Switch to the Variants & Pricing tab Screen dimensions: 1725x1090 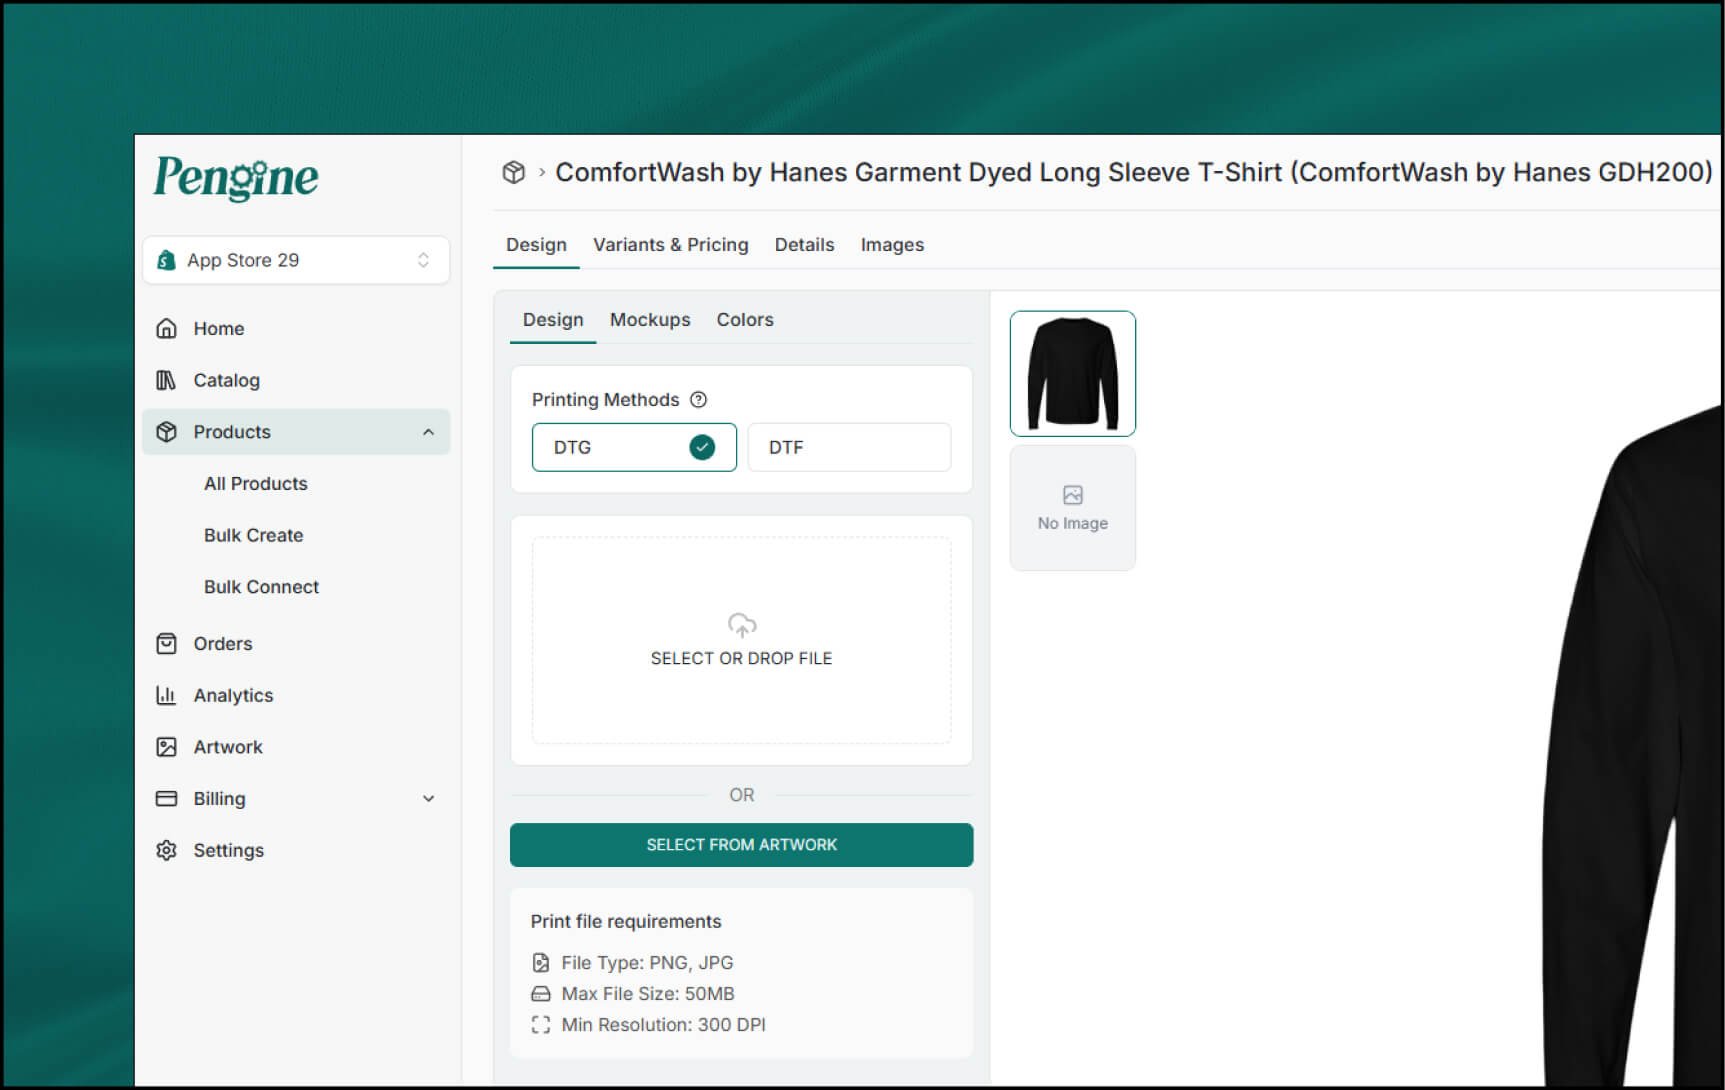pyautogui.click(x=671, y=244)
